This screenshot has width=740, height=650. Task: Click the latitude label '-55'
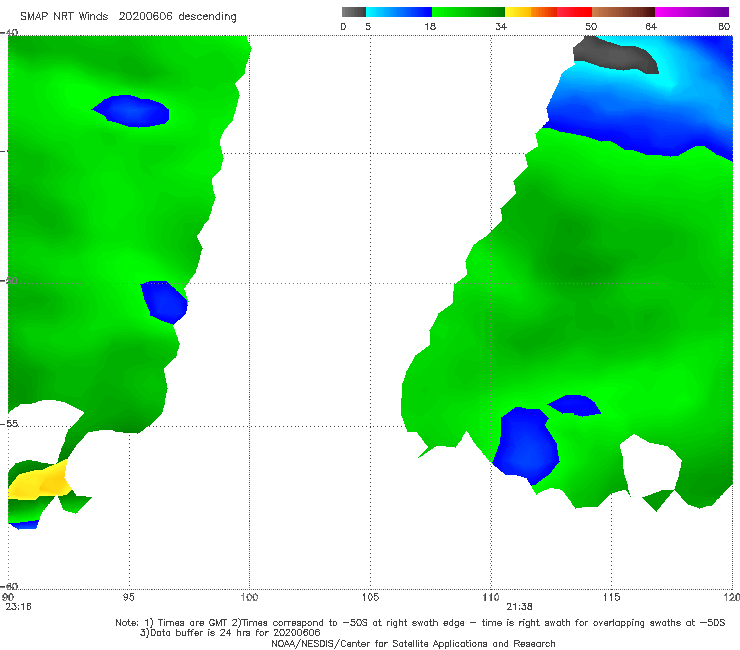(9, 424)
